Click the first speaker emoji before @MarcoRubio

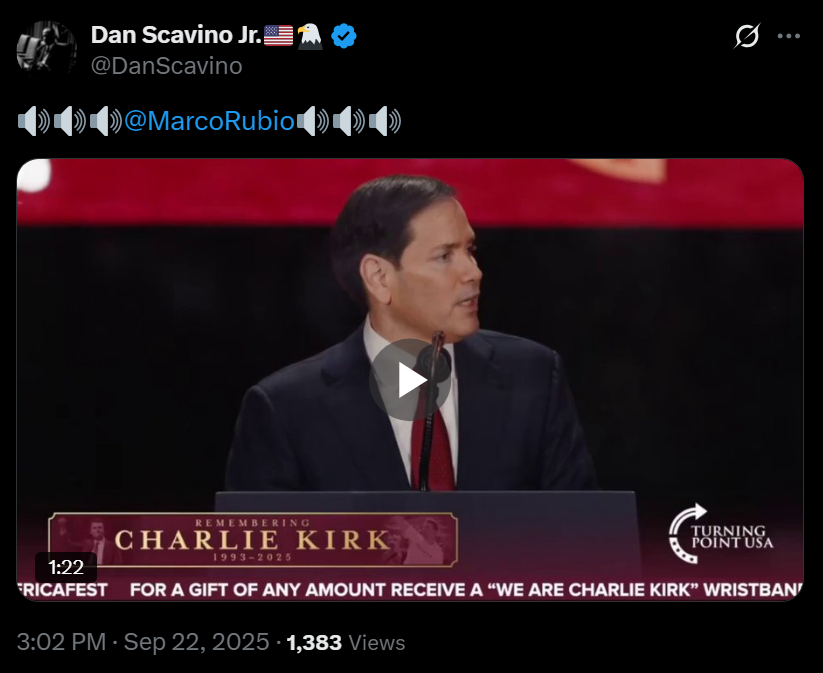tap(34, 121)
